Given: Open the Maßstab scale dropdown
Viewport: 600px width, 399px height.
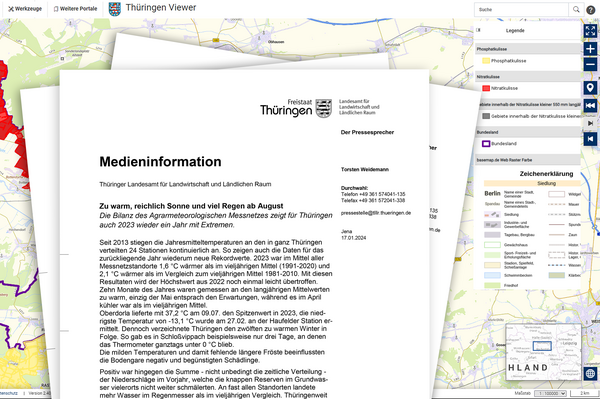Looking at the screenshot, I should tap(550, 393).
